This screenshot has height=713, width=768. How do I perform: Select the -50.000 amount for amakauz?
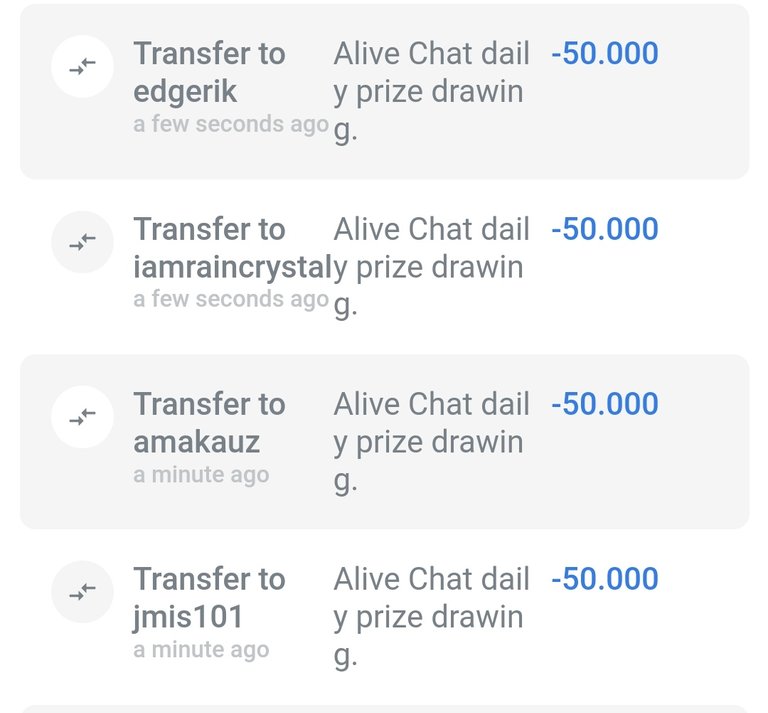click(604, 404)
